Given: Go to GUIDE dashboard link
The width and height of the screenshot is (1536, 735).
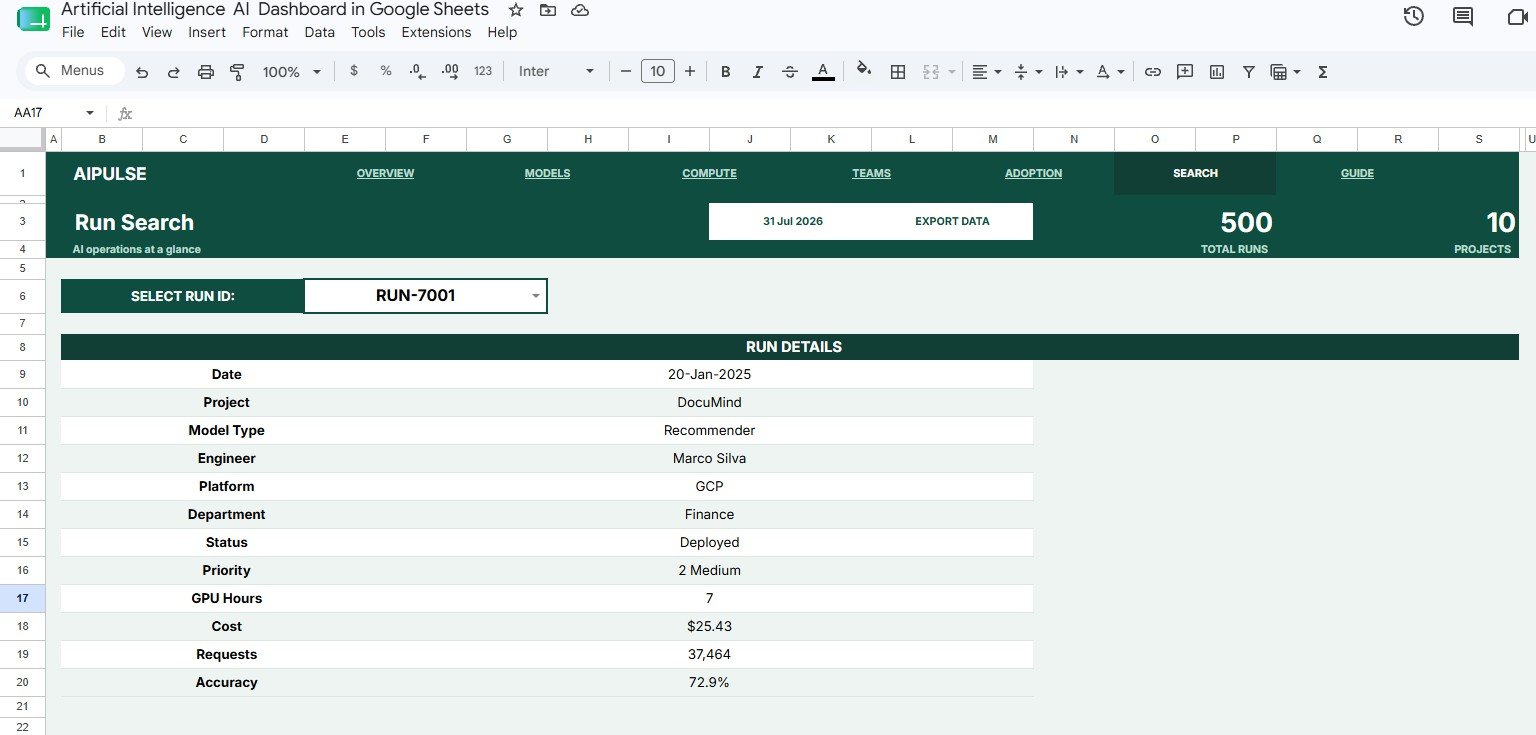Looking at the screenshot, I should tap(1357, 173).
